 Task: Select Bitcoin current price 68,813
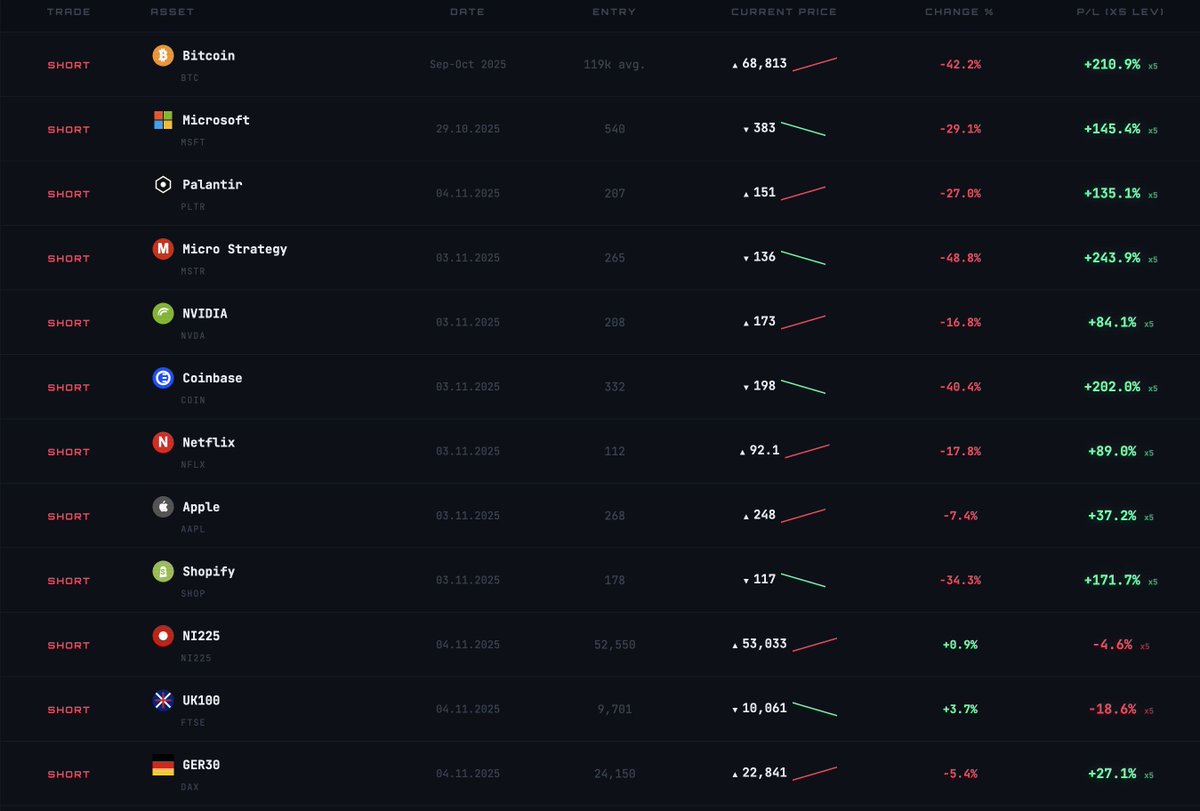[764, 64]
